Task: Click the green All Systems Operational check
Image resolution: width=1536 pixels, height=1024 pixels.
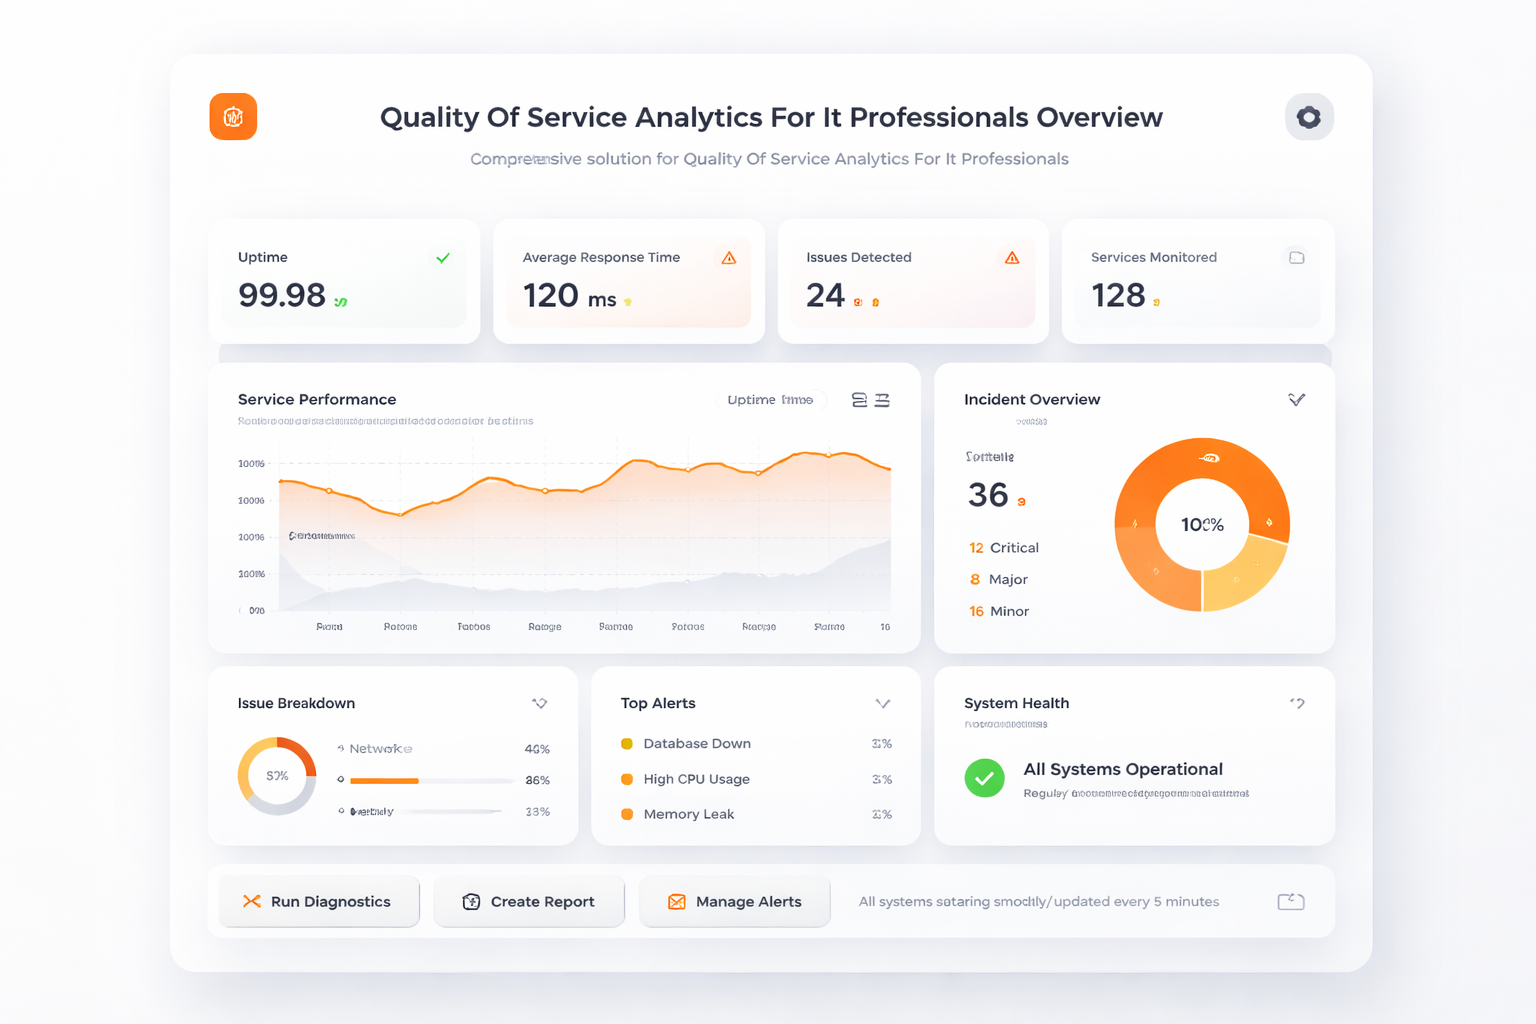Action: click(984, 778)
